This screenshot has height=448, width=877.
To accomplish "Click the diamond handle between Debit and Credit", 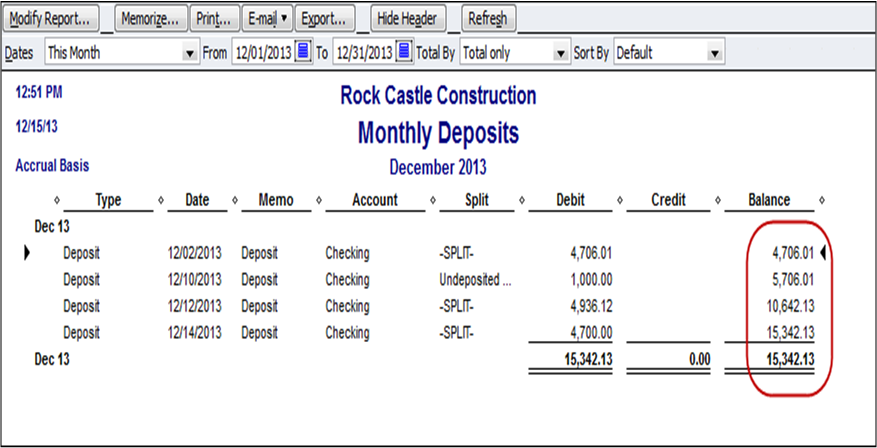I will [x=620, y=200].
